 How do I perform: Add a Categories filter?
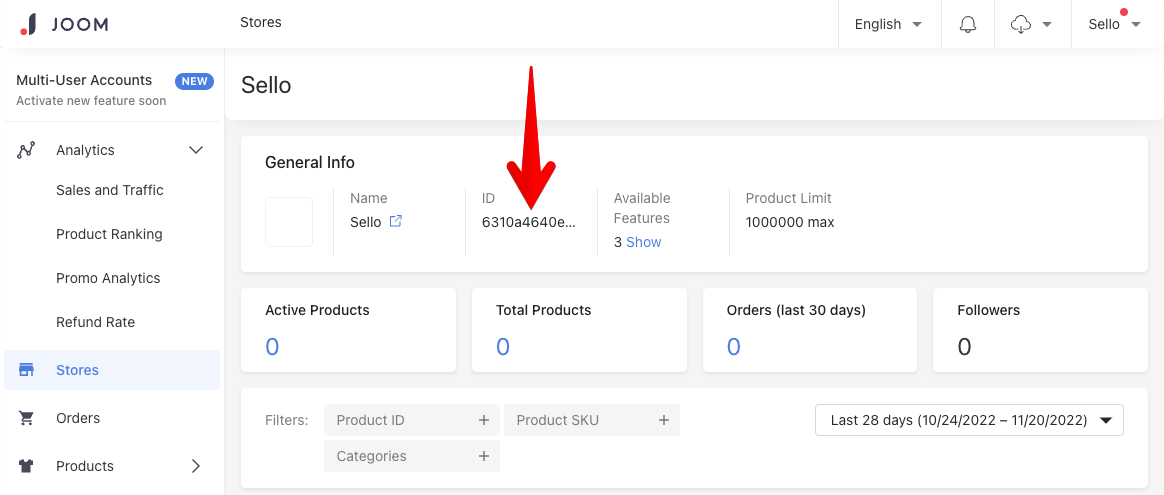point(413,456)
